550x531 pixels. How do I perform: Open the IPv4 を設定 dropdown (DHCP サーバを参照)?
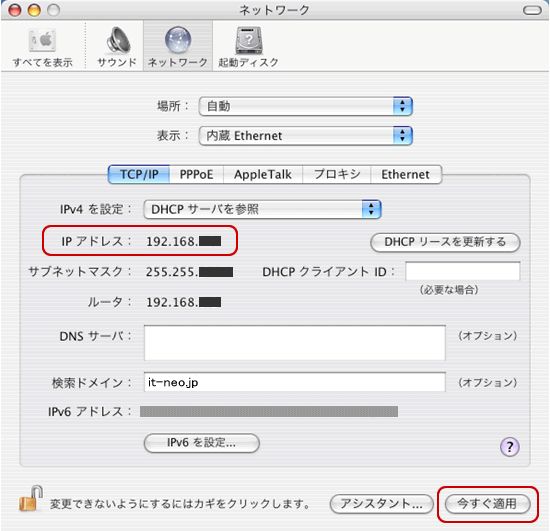(x=262, y=209)
